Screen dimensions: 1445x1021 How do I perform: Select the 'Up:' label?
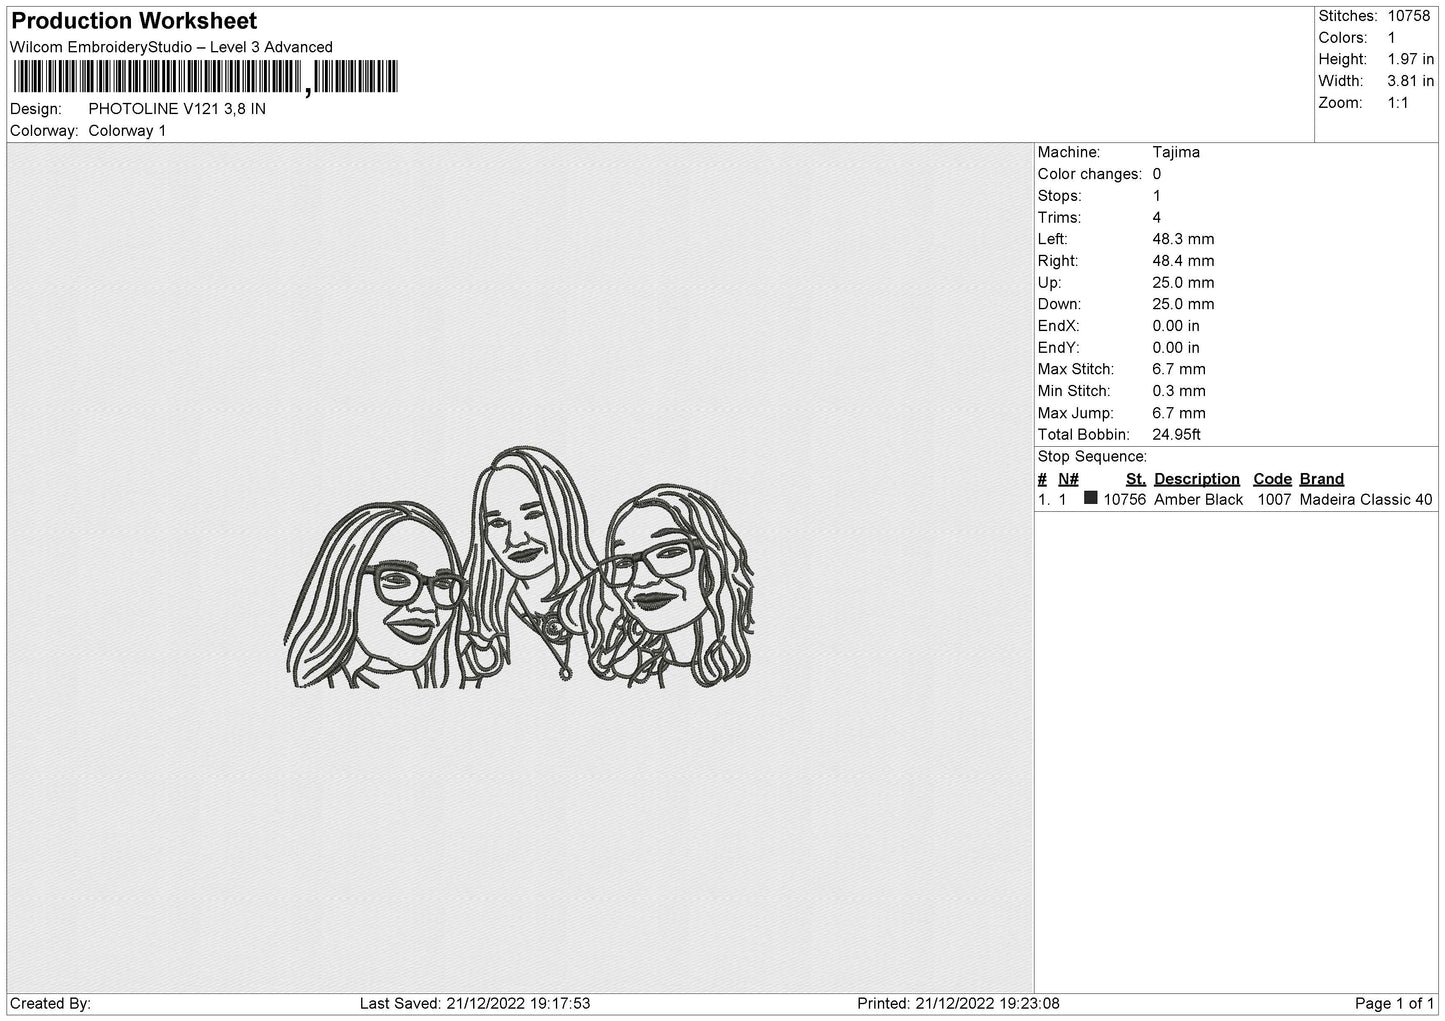coord(1050,284)
